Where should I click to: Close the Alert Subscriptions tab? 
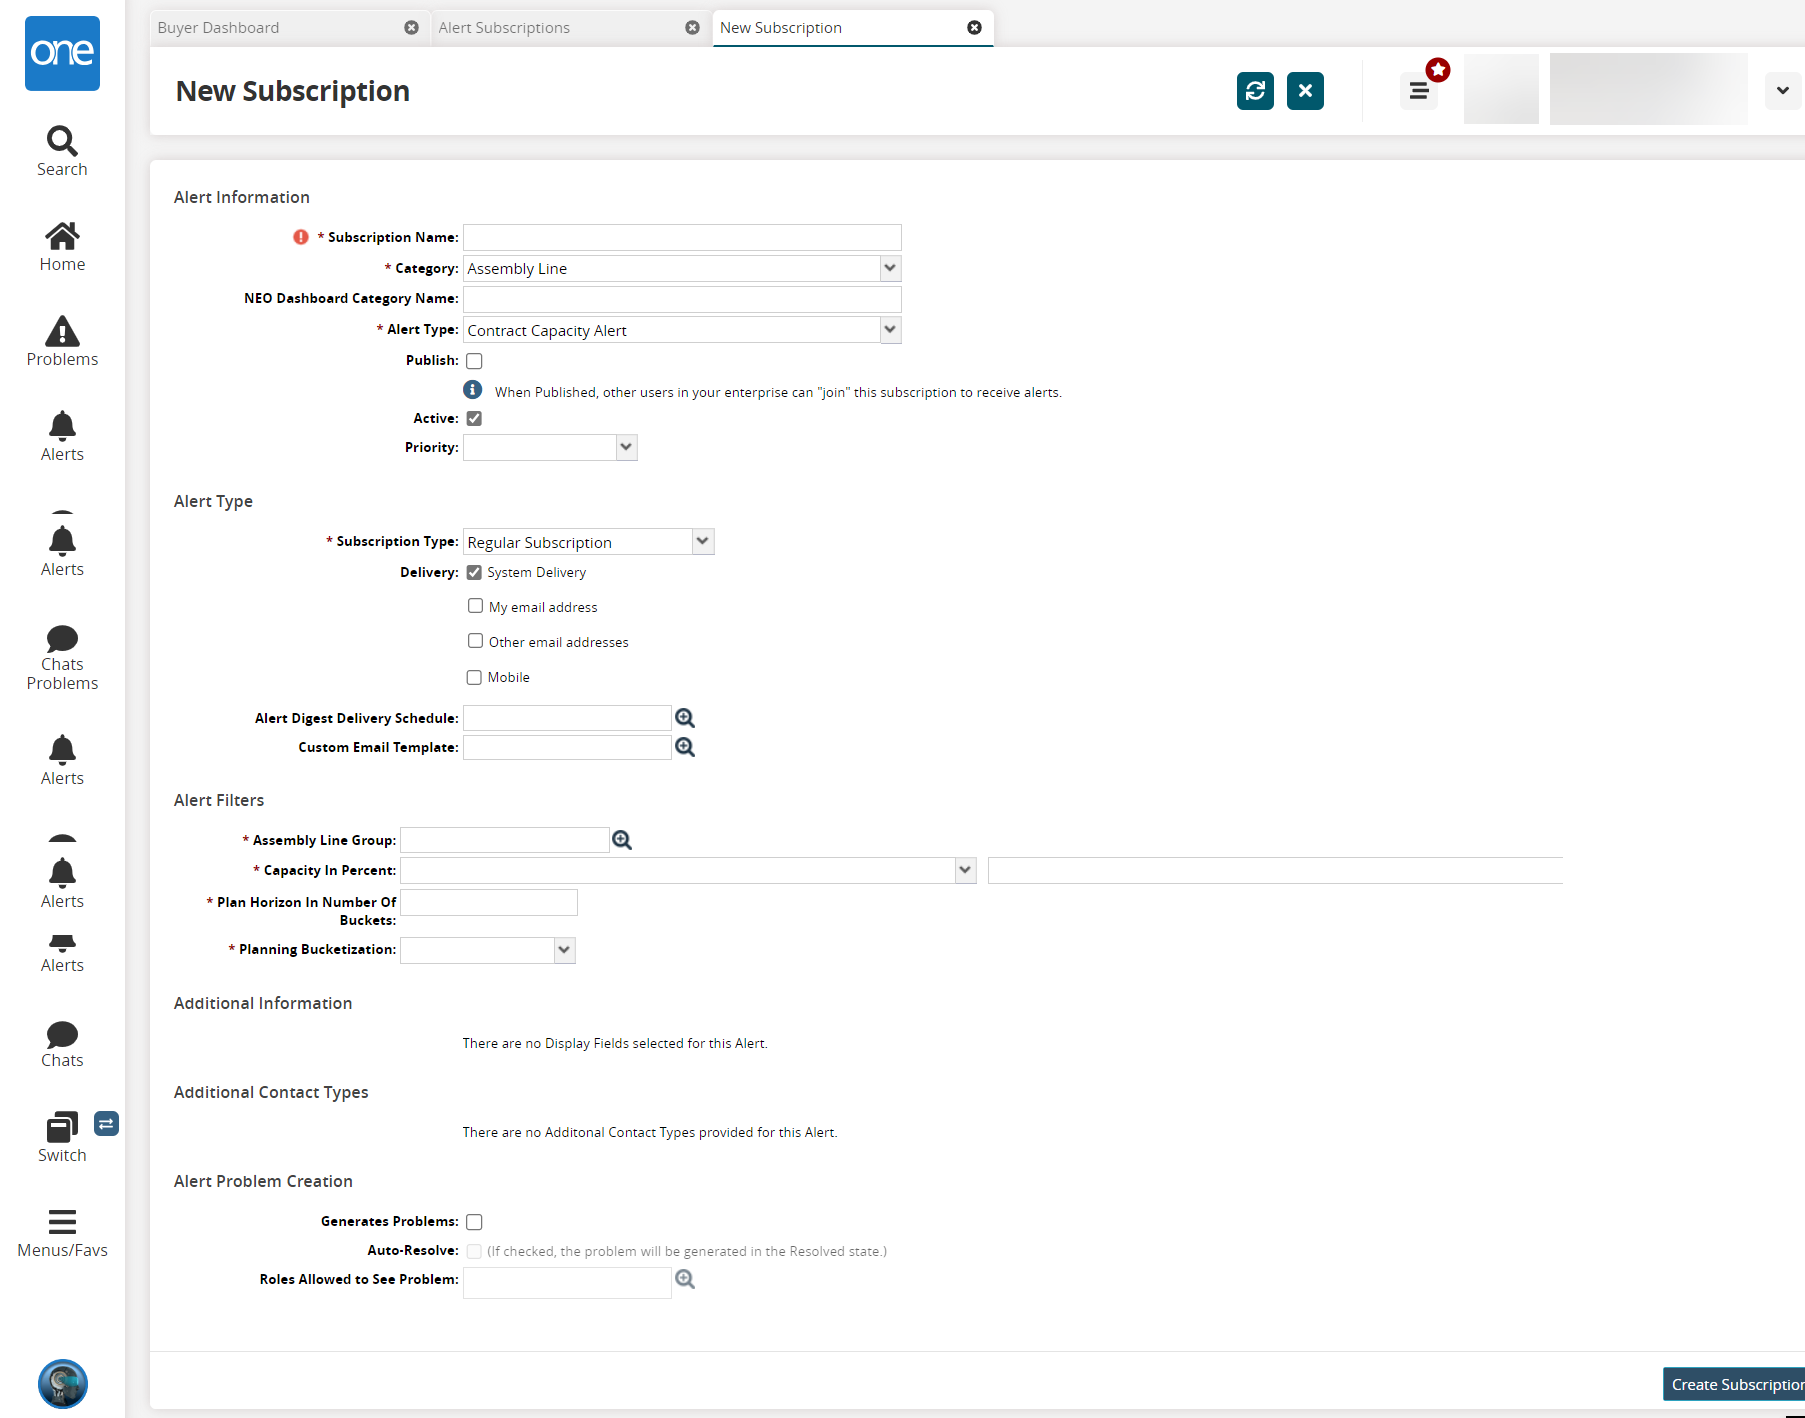(692, 28)
